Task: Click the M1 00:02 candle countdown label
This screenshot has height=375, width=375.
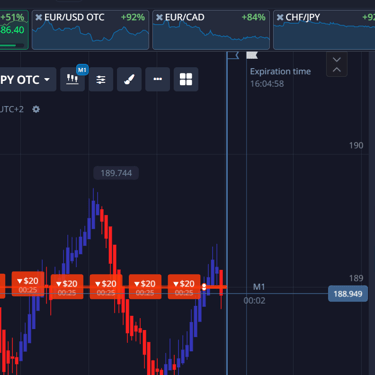Action: tap(255, 294)
